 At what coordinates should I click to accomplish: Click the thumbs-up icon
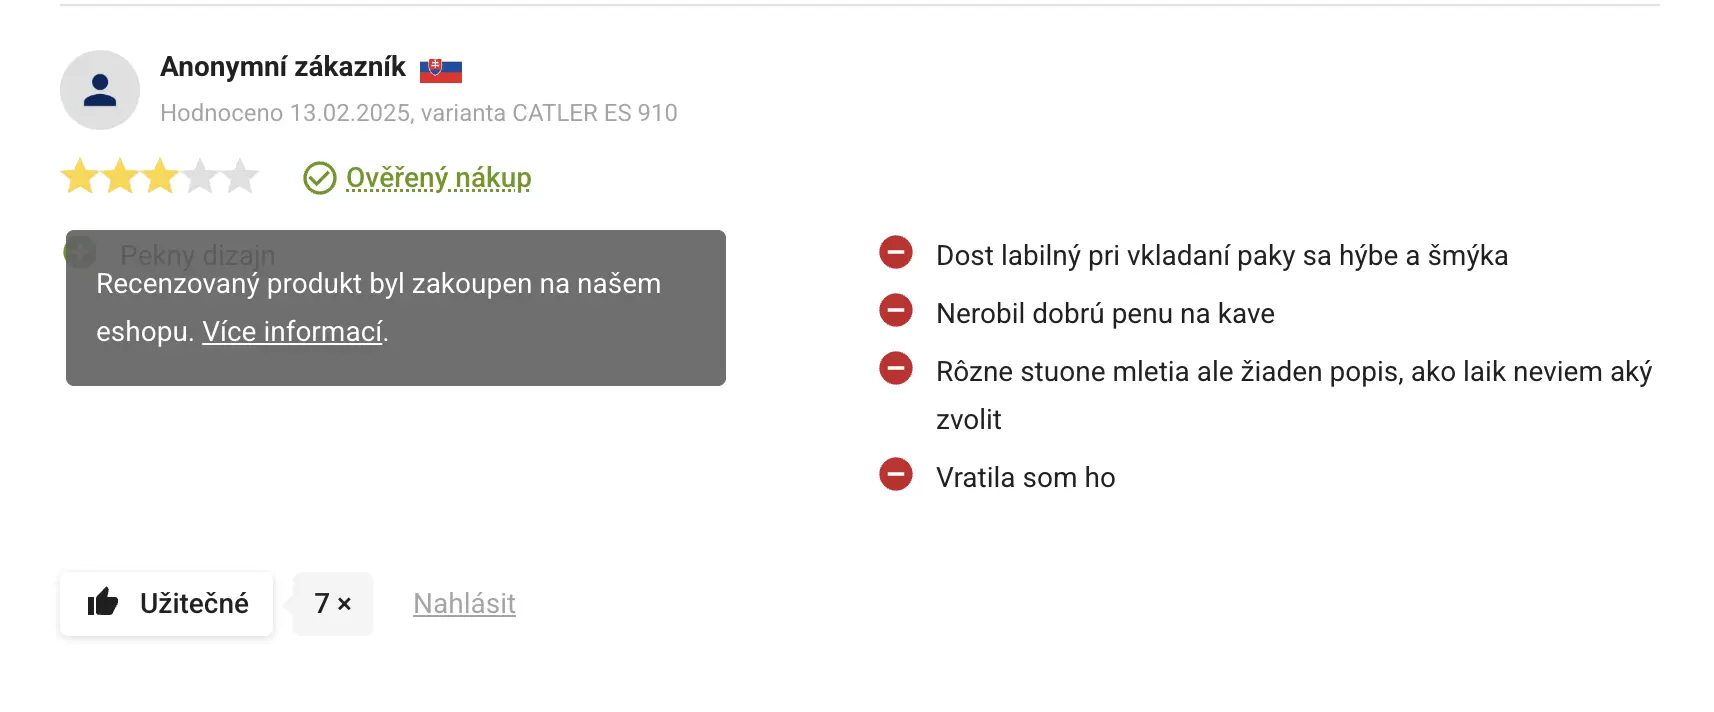[x=103, y=603]
